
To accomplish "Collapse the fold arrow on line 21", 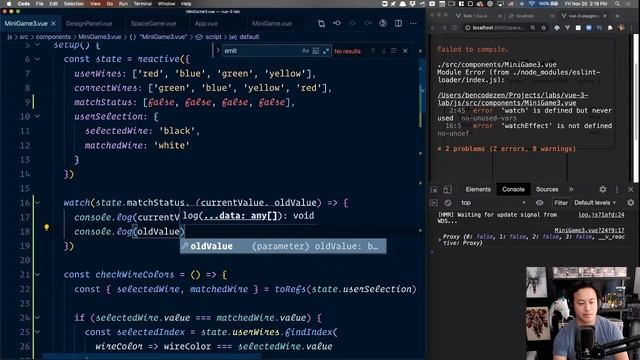I will click(x=38, y=275).
